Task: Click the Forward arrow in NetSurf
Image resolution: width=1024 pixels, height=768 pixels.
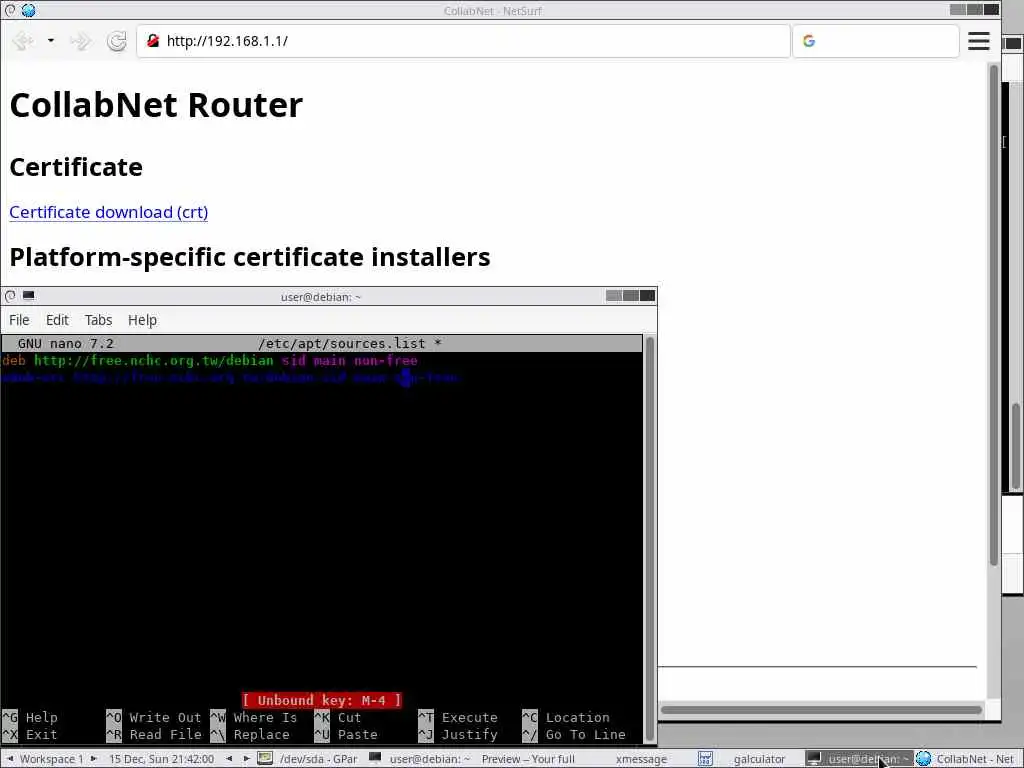Action: 81,41
